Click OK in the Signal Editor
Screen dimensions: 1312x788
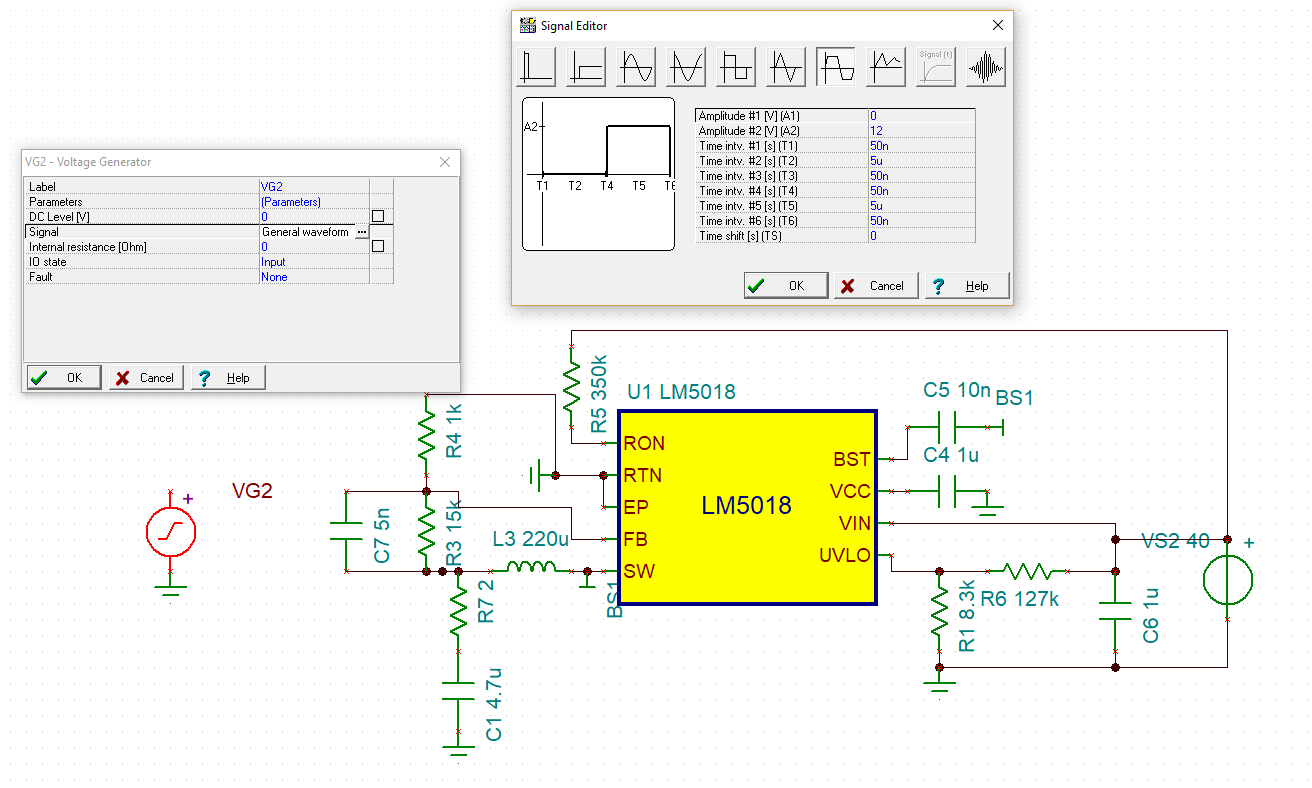[x=786, y=285]
